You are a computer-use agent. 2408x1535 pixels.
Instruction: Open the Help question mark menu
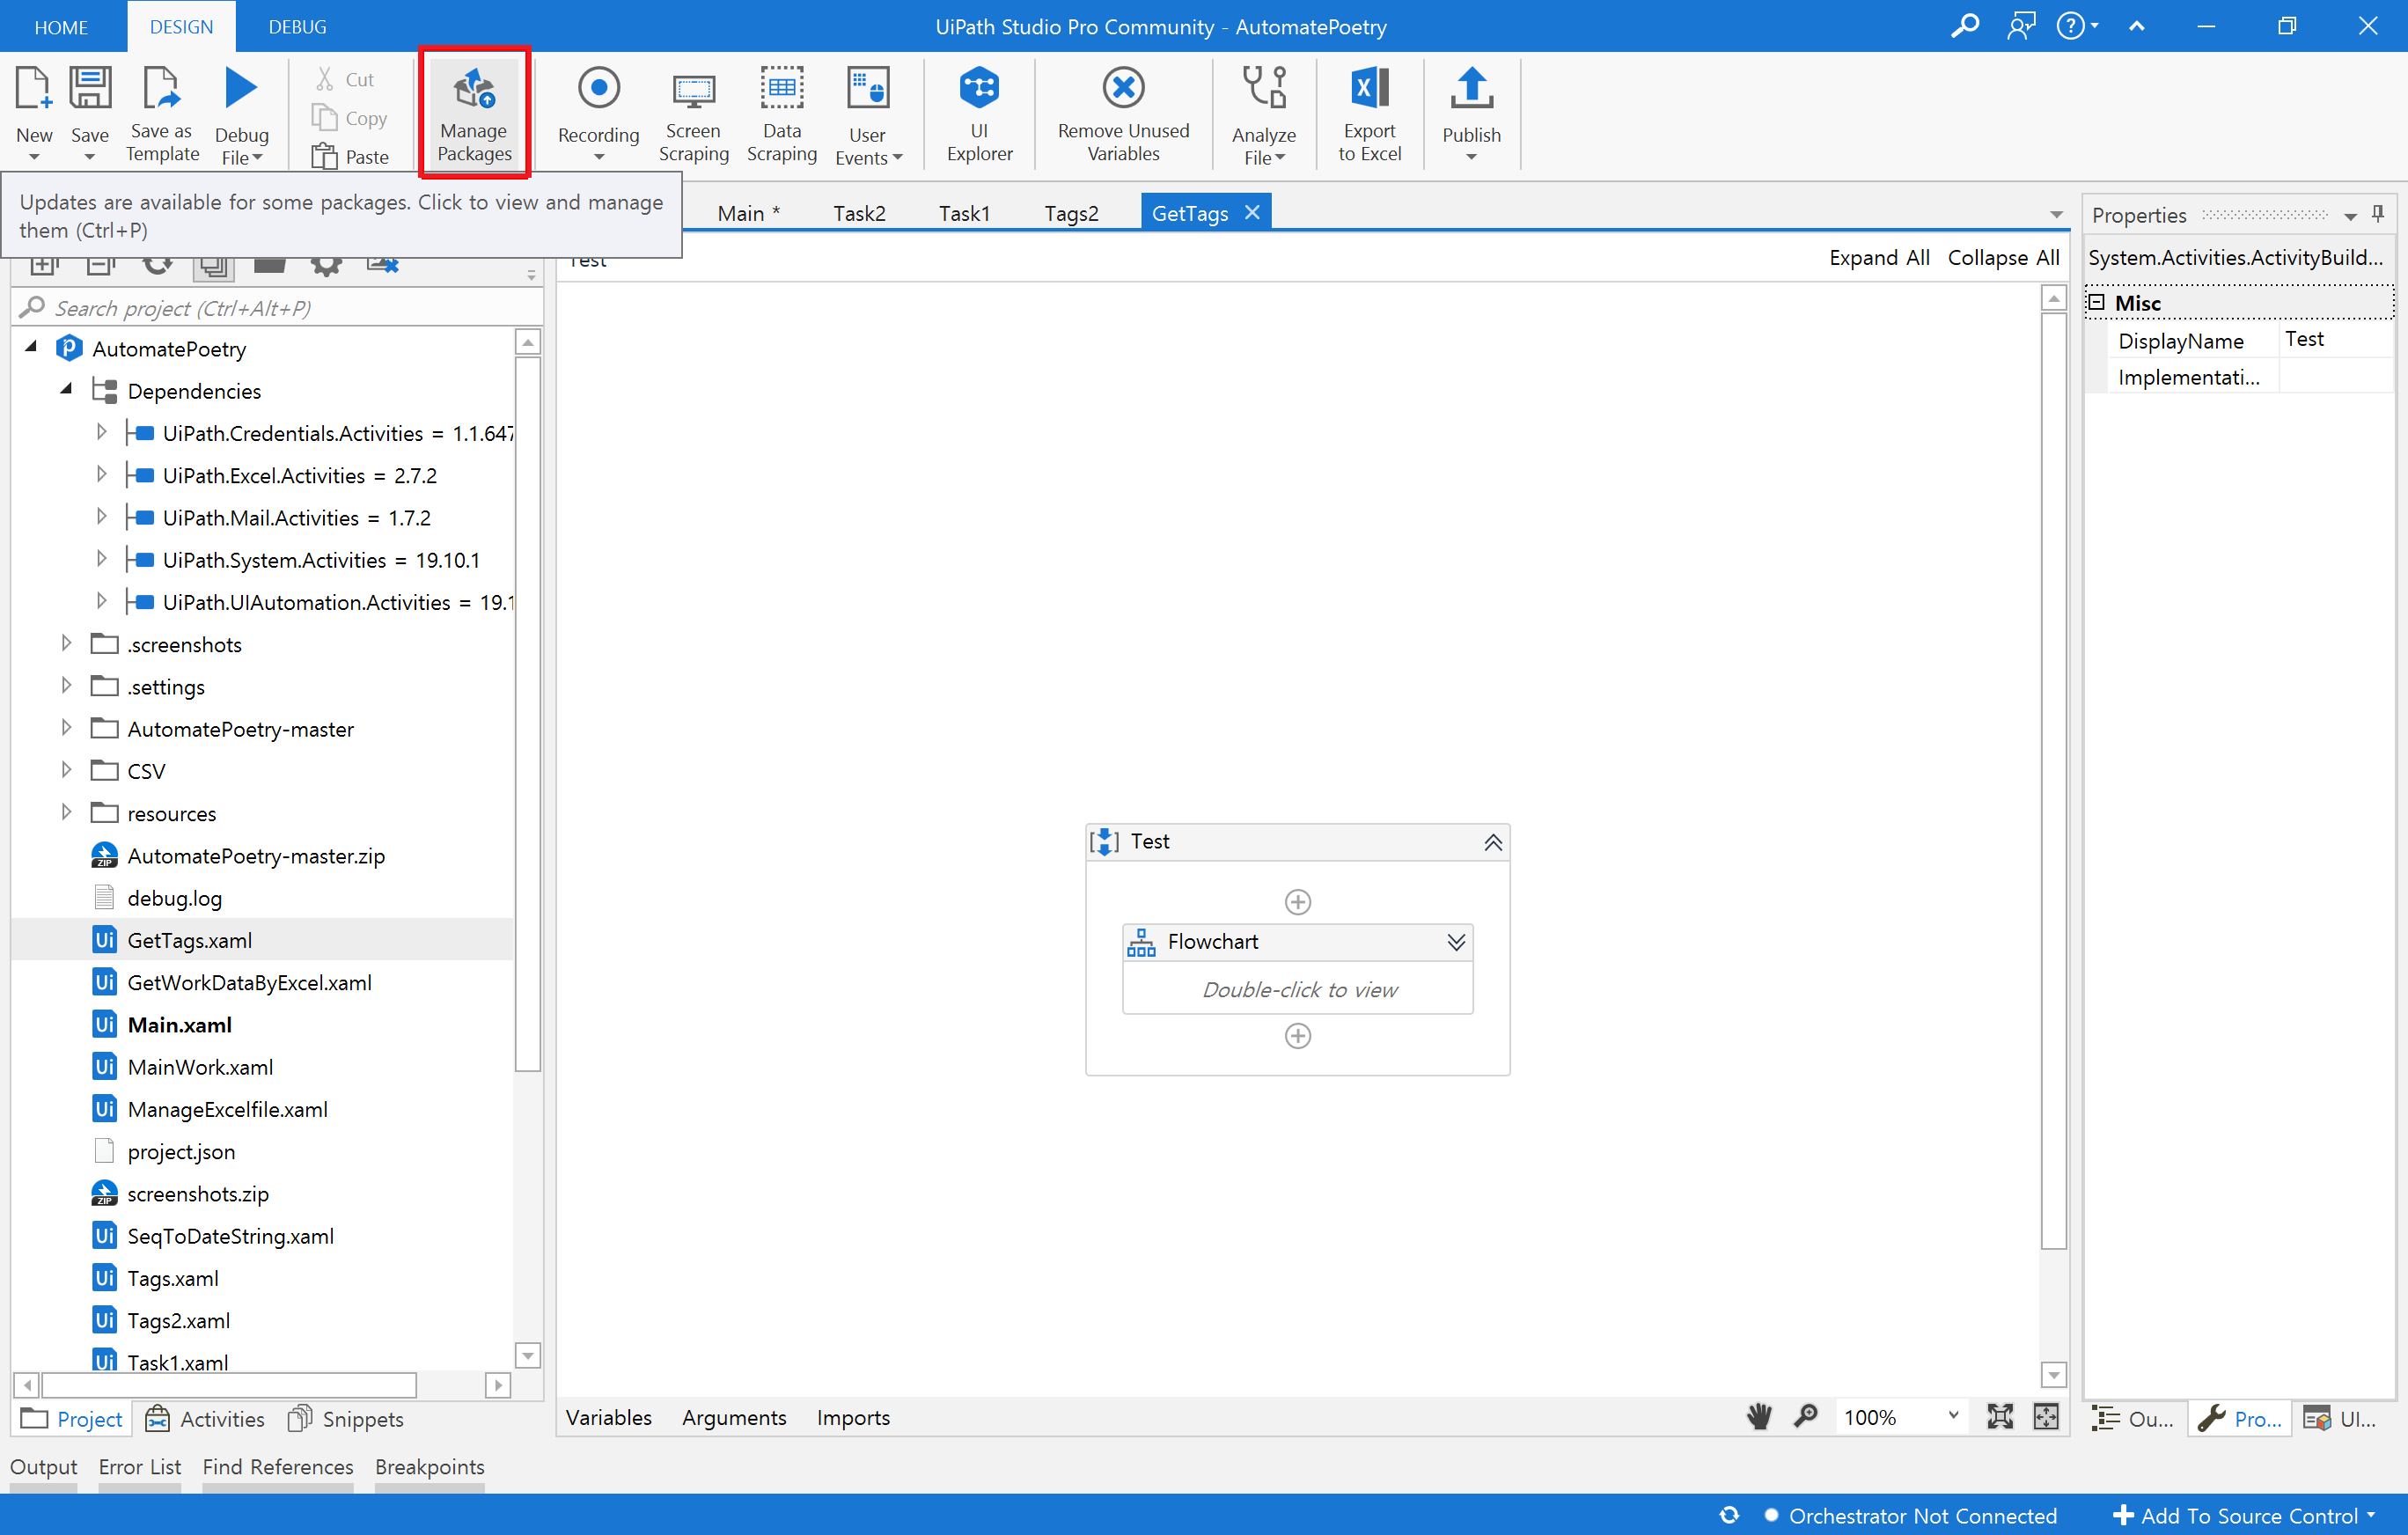2076,26
